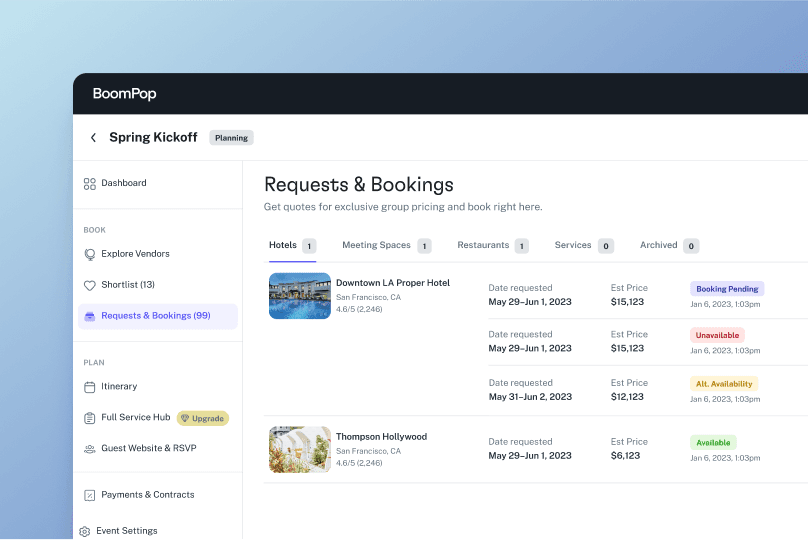Click the $6,123 est price value
Viewport: 808px width, 540px height.
625,455
